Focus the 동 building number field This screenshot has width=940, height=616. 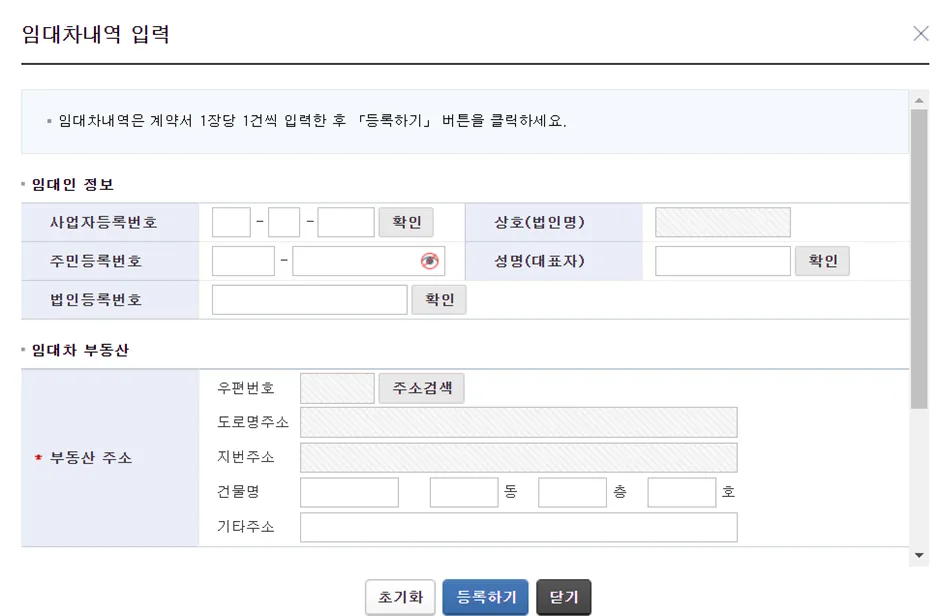[464, 493]
